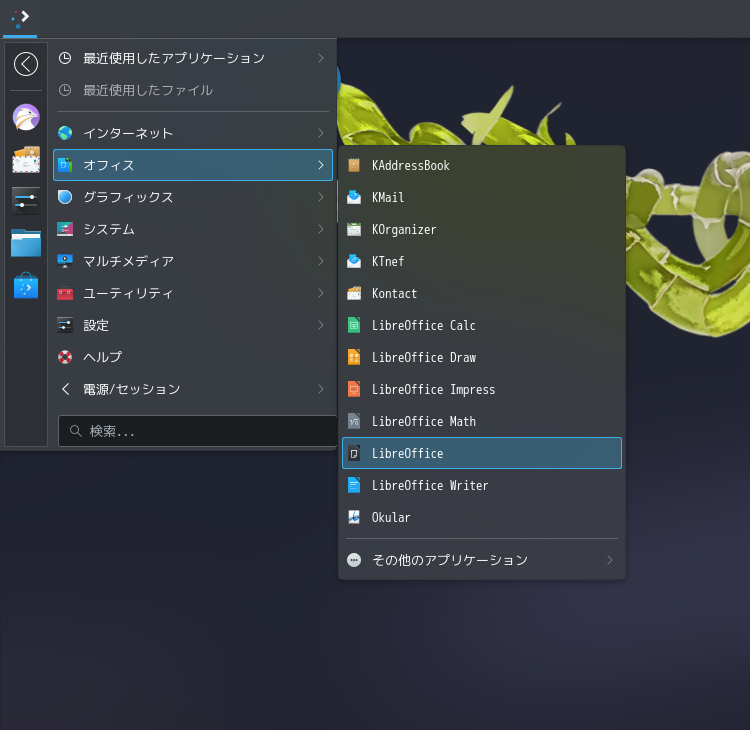
Task: Open the Discover store bag icon
Action: (x=26, y=286)
